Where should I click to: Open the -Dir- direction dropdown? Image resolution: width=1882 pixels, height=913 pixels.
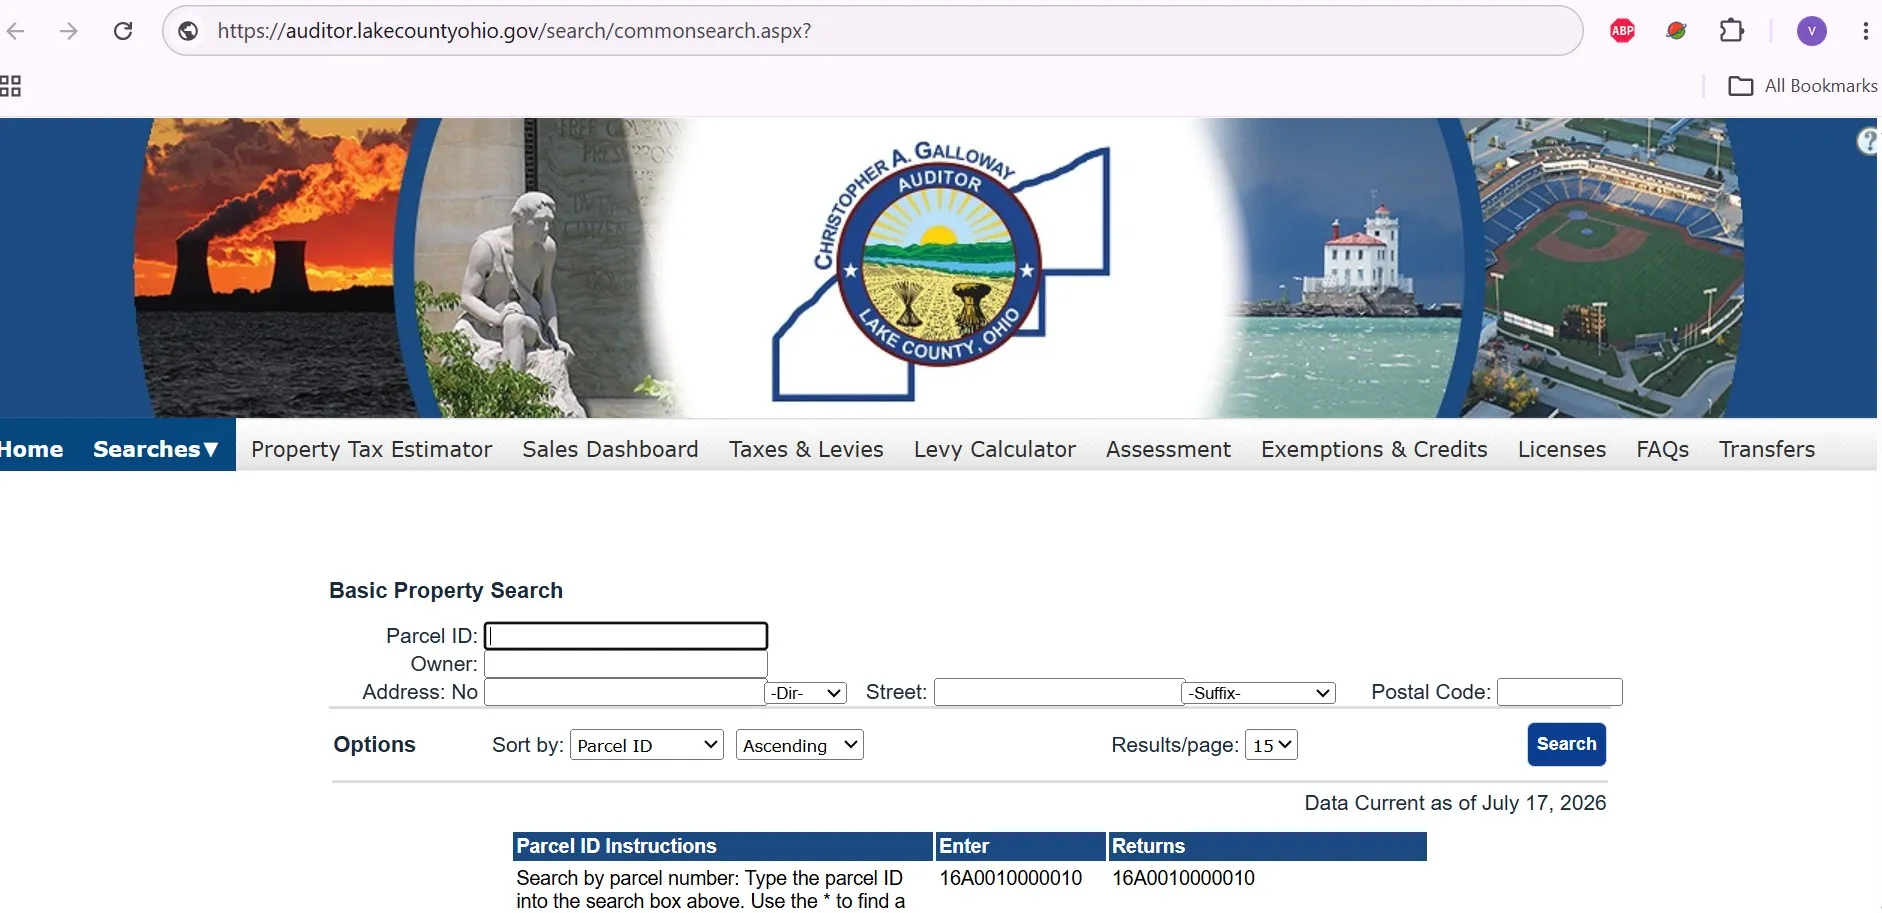pyautogui.click(x=806, y=693)
